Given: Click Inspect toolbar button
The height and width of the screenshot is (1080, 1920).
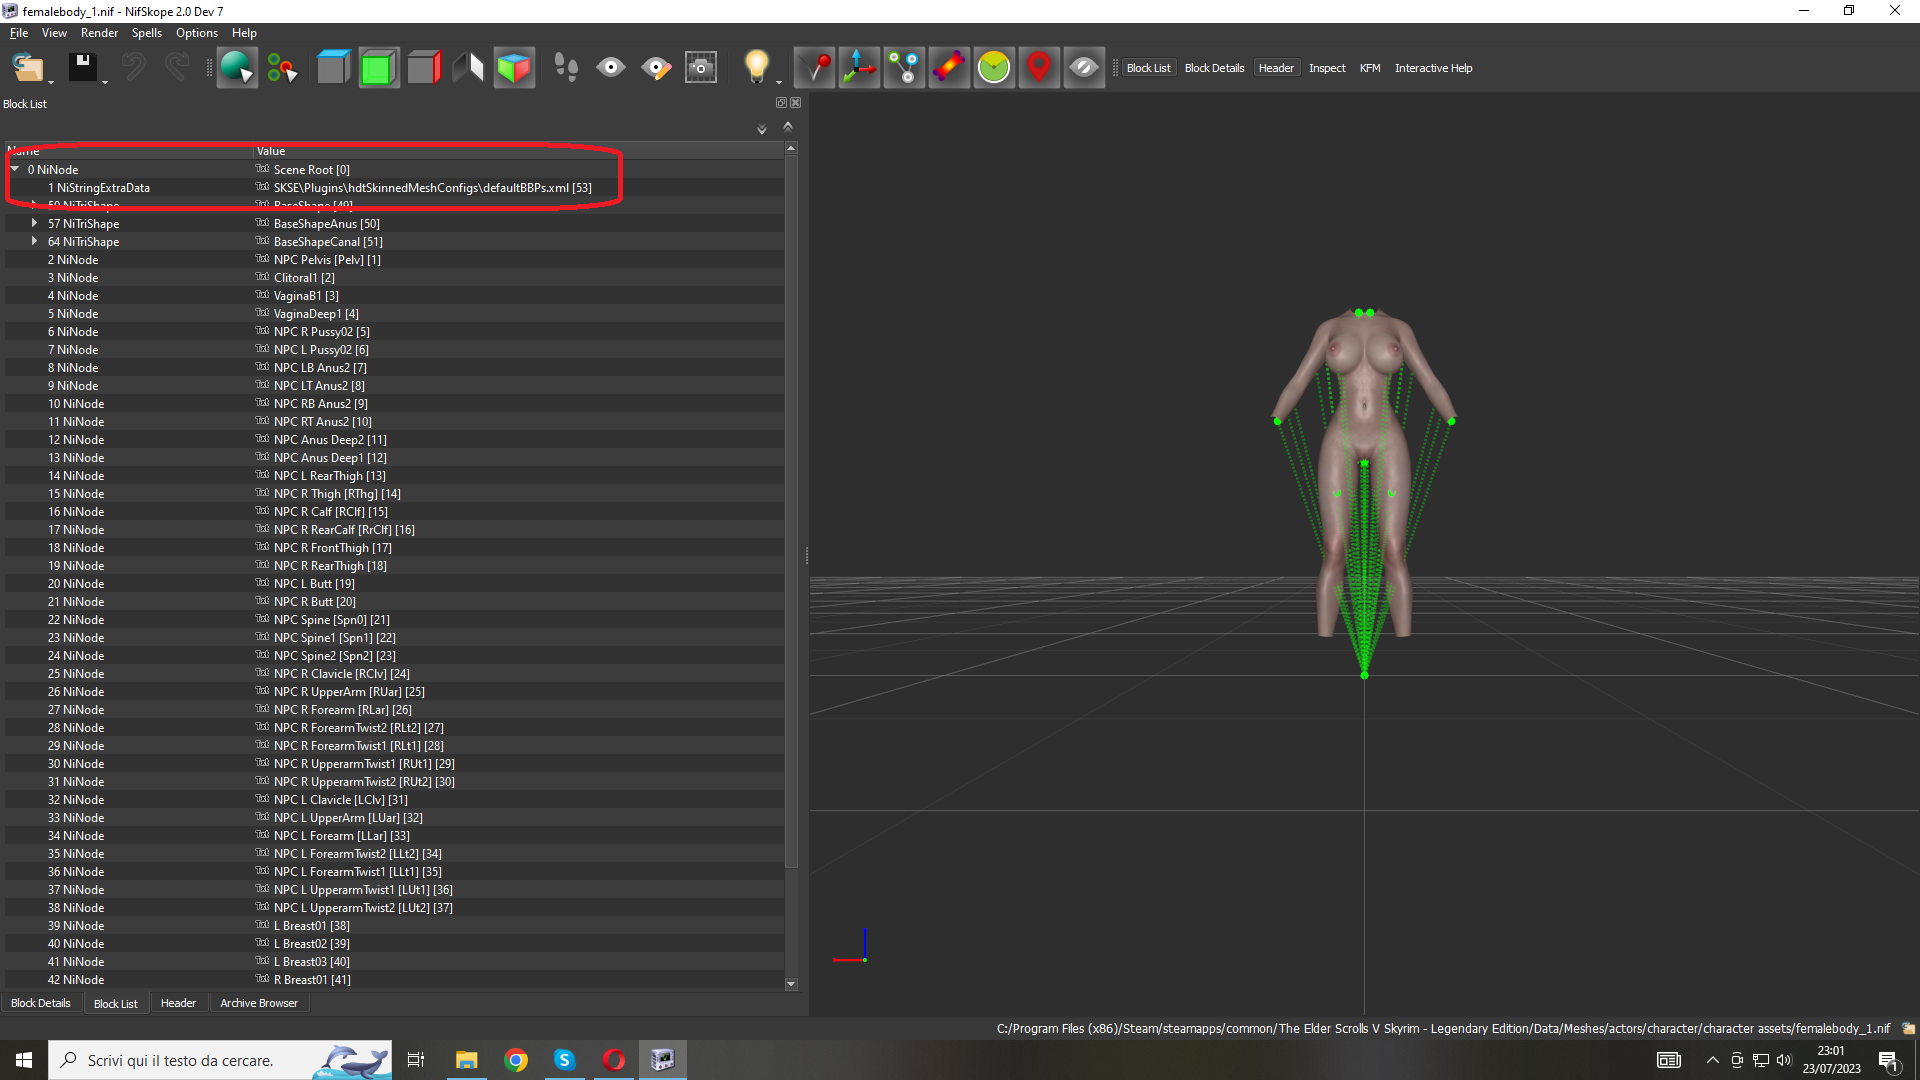Looking at the screenshot, I should point(1327,68).
